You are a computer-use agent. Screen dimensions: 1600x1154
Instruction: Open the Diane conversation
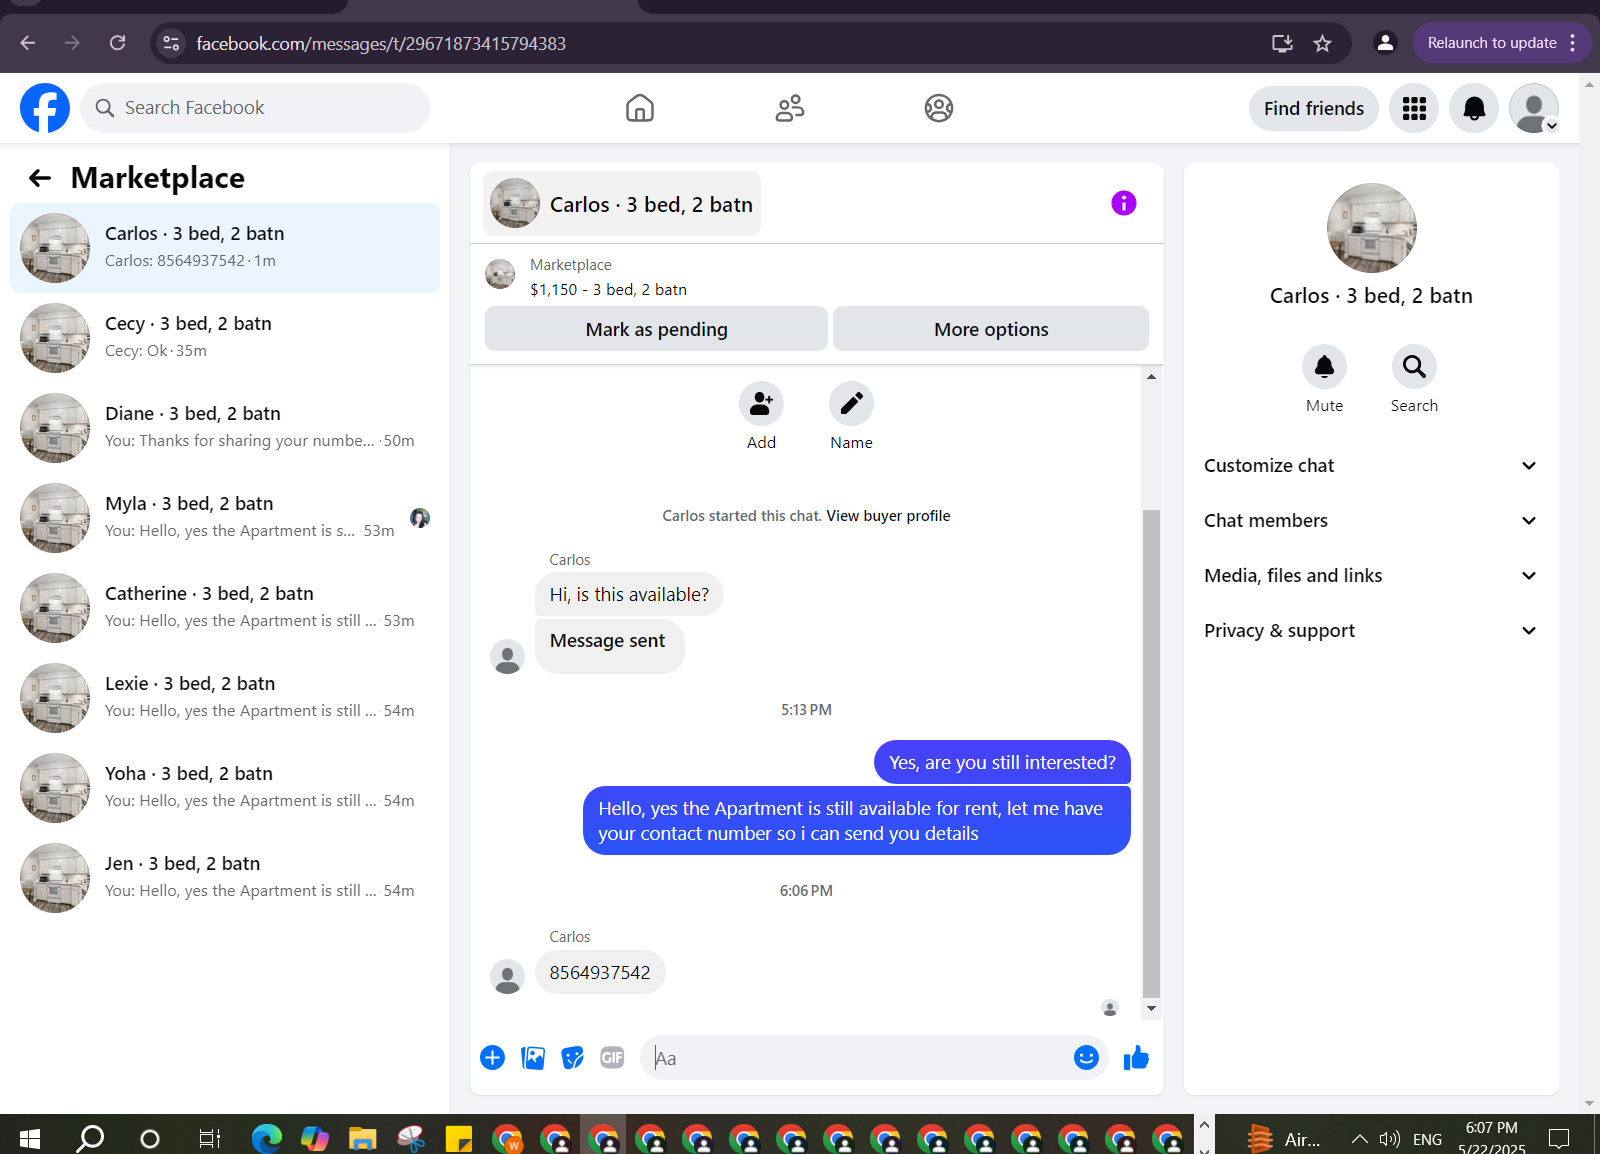point(225,428)
